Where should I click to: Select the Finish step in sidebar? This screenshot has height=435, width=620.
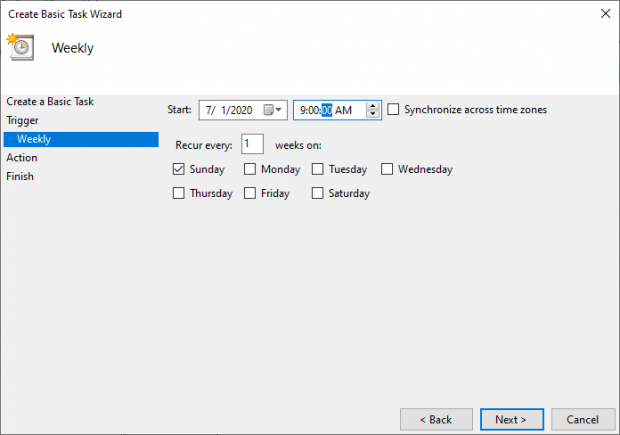click(x=20, y=176)
